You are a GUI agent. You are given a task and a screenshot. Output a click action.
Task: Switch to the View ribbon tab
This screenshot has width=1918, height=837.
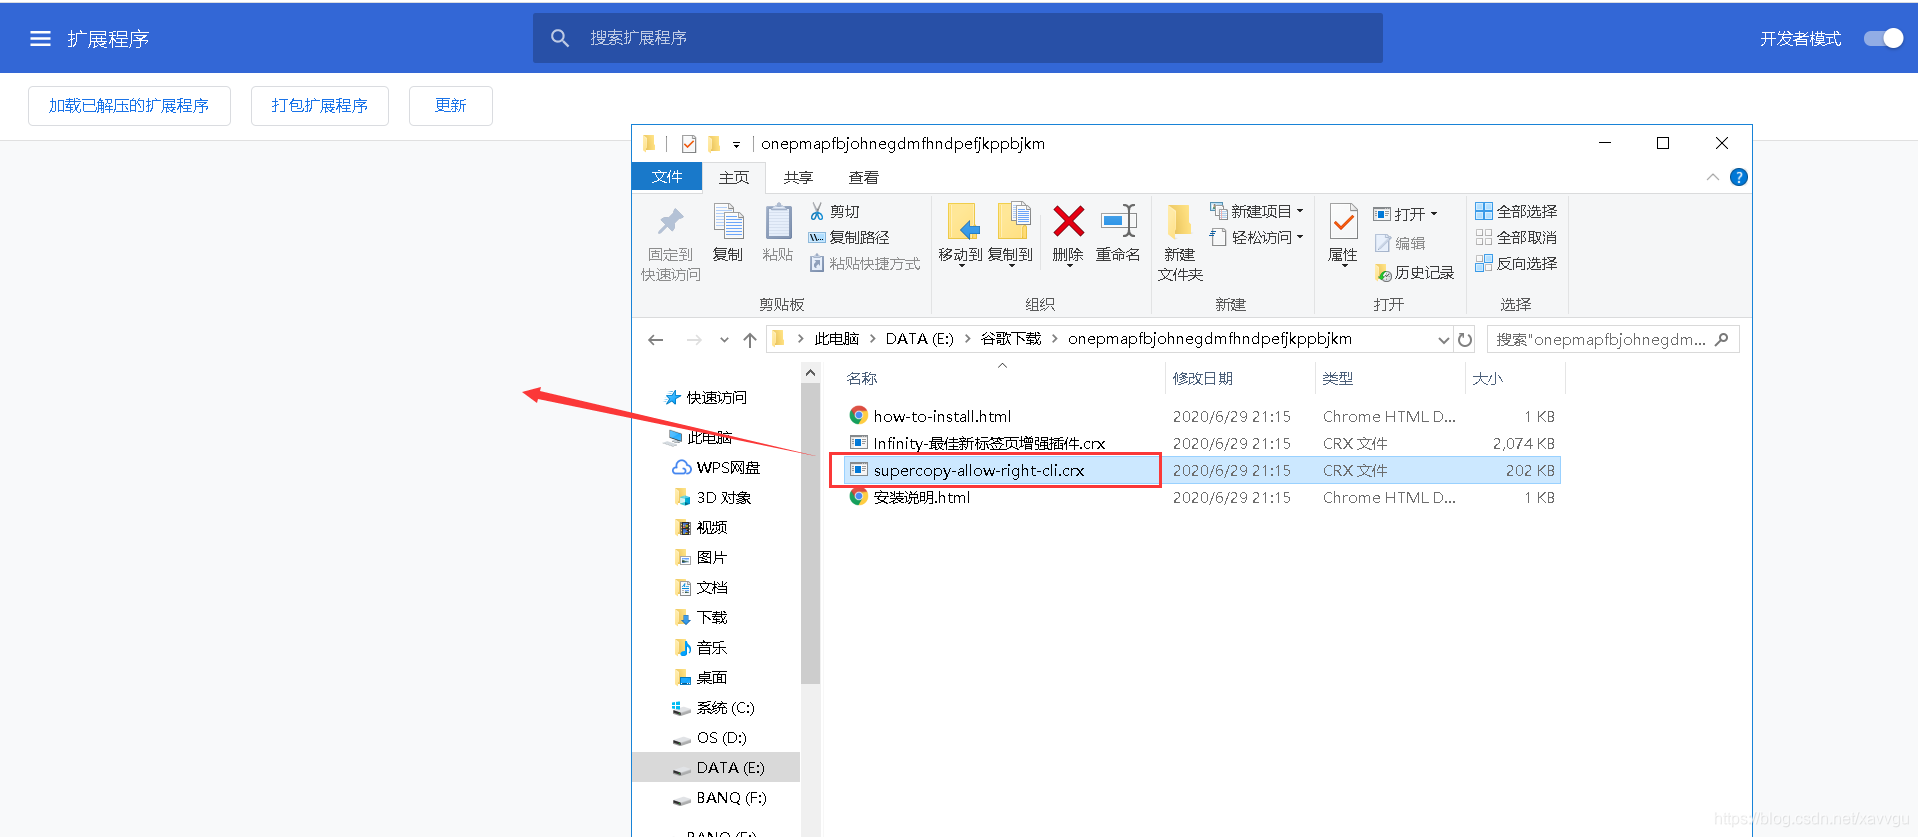[x=863, y=177]
